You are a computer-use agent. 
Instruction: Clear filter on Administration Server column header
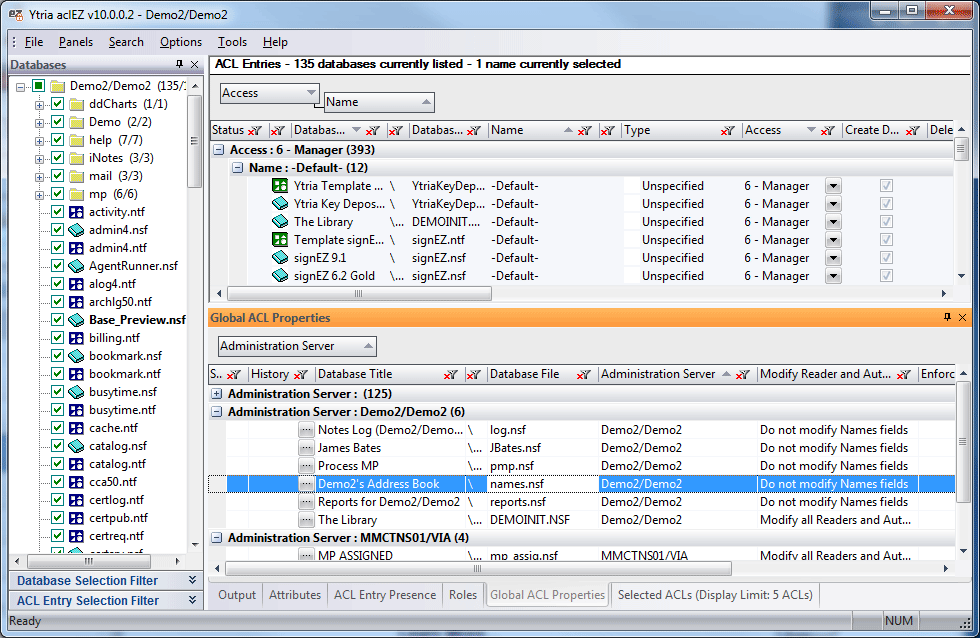coord(742,374)
